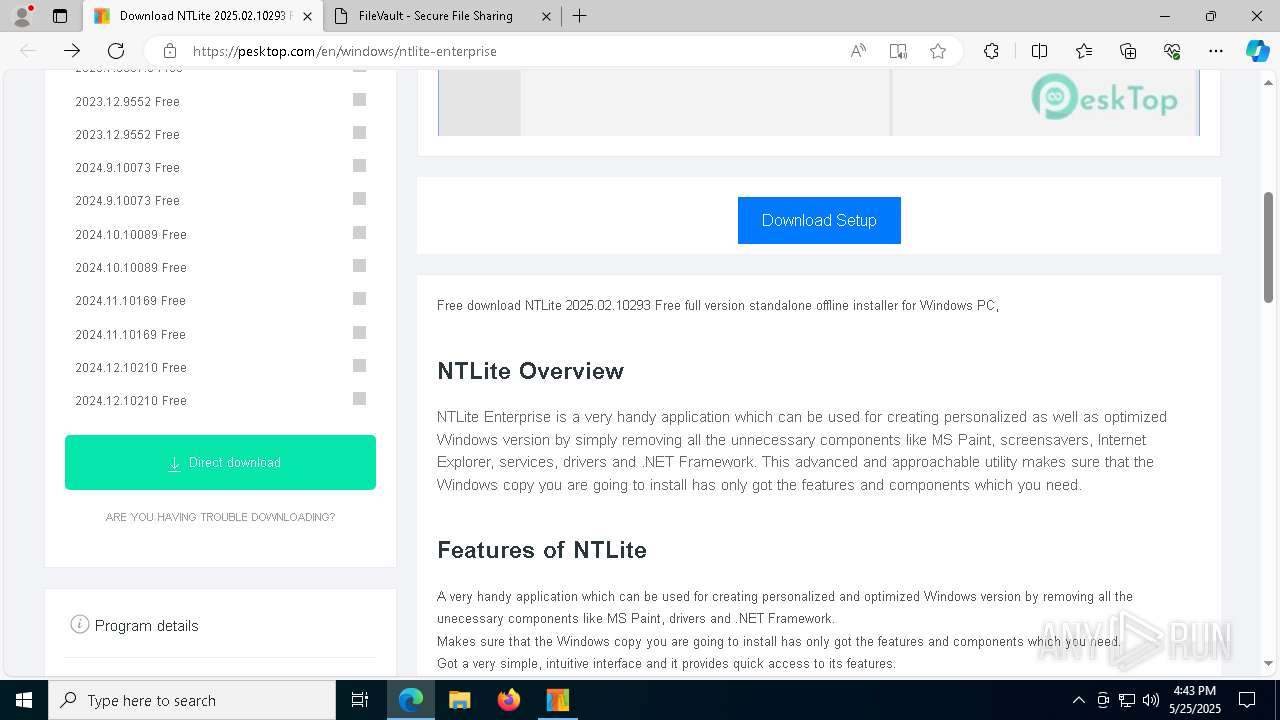This screenshot has height=720, width=1280.
Task: Refresh the current page
Action: pyautogui.click(x=116, y=51)
